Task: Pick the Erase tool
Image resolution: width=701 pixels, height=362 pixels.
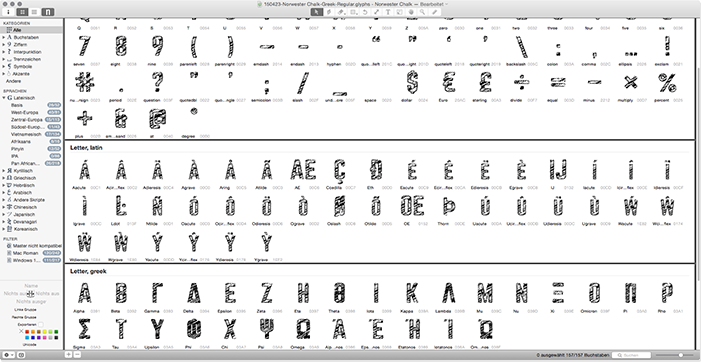Action: coord(341,12)
